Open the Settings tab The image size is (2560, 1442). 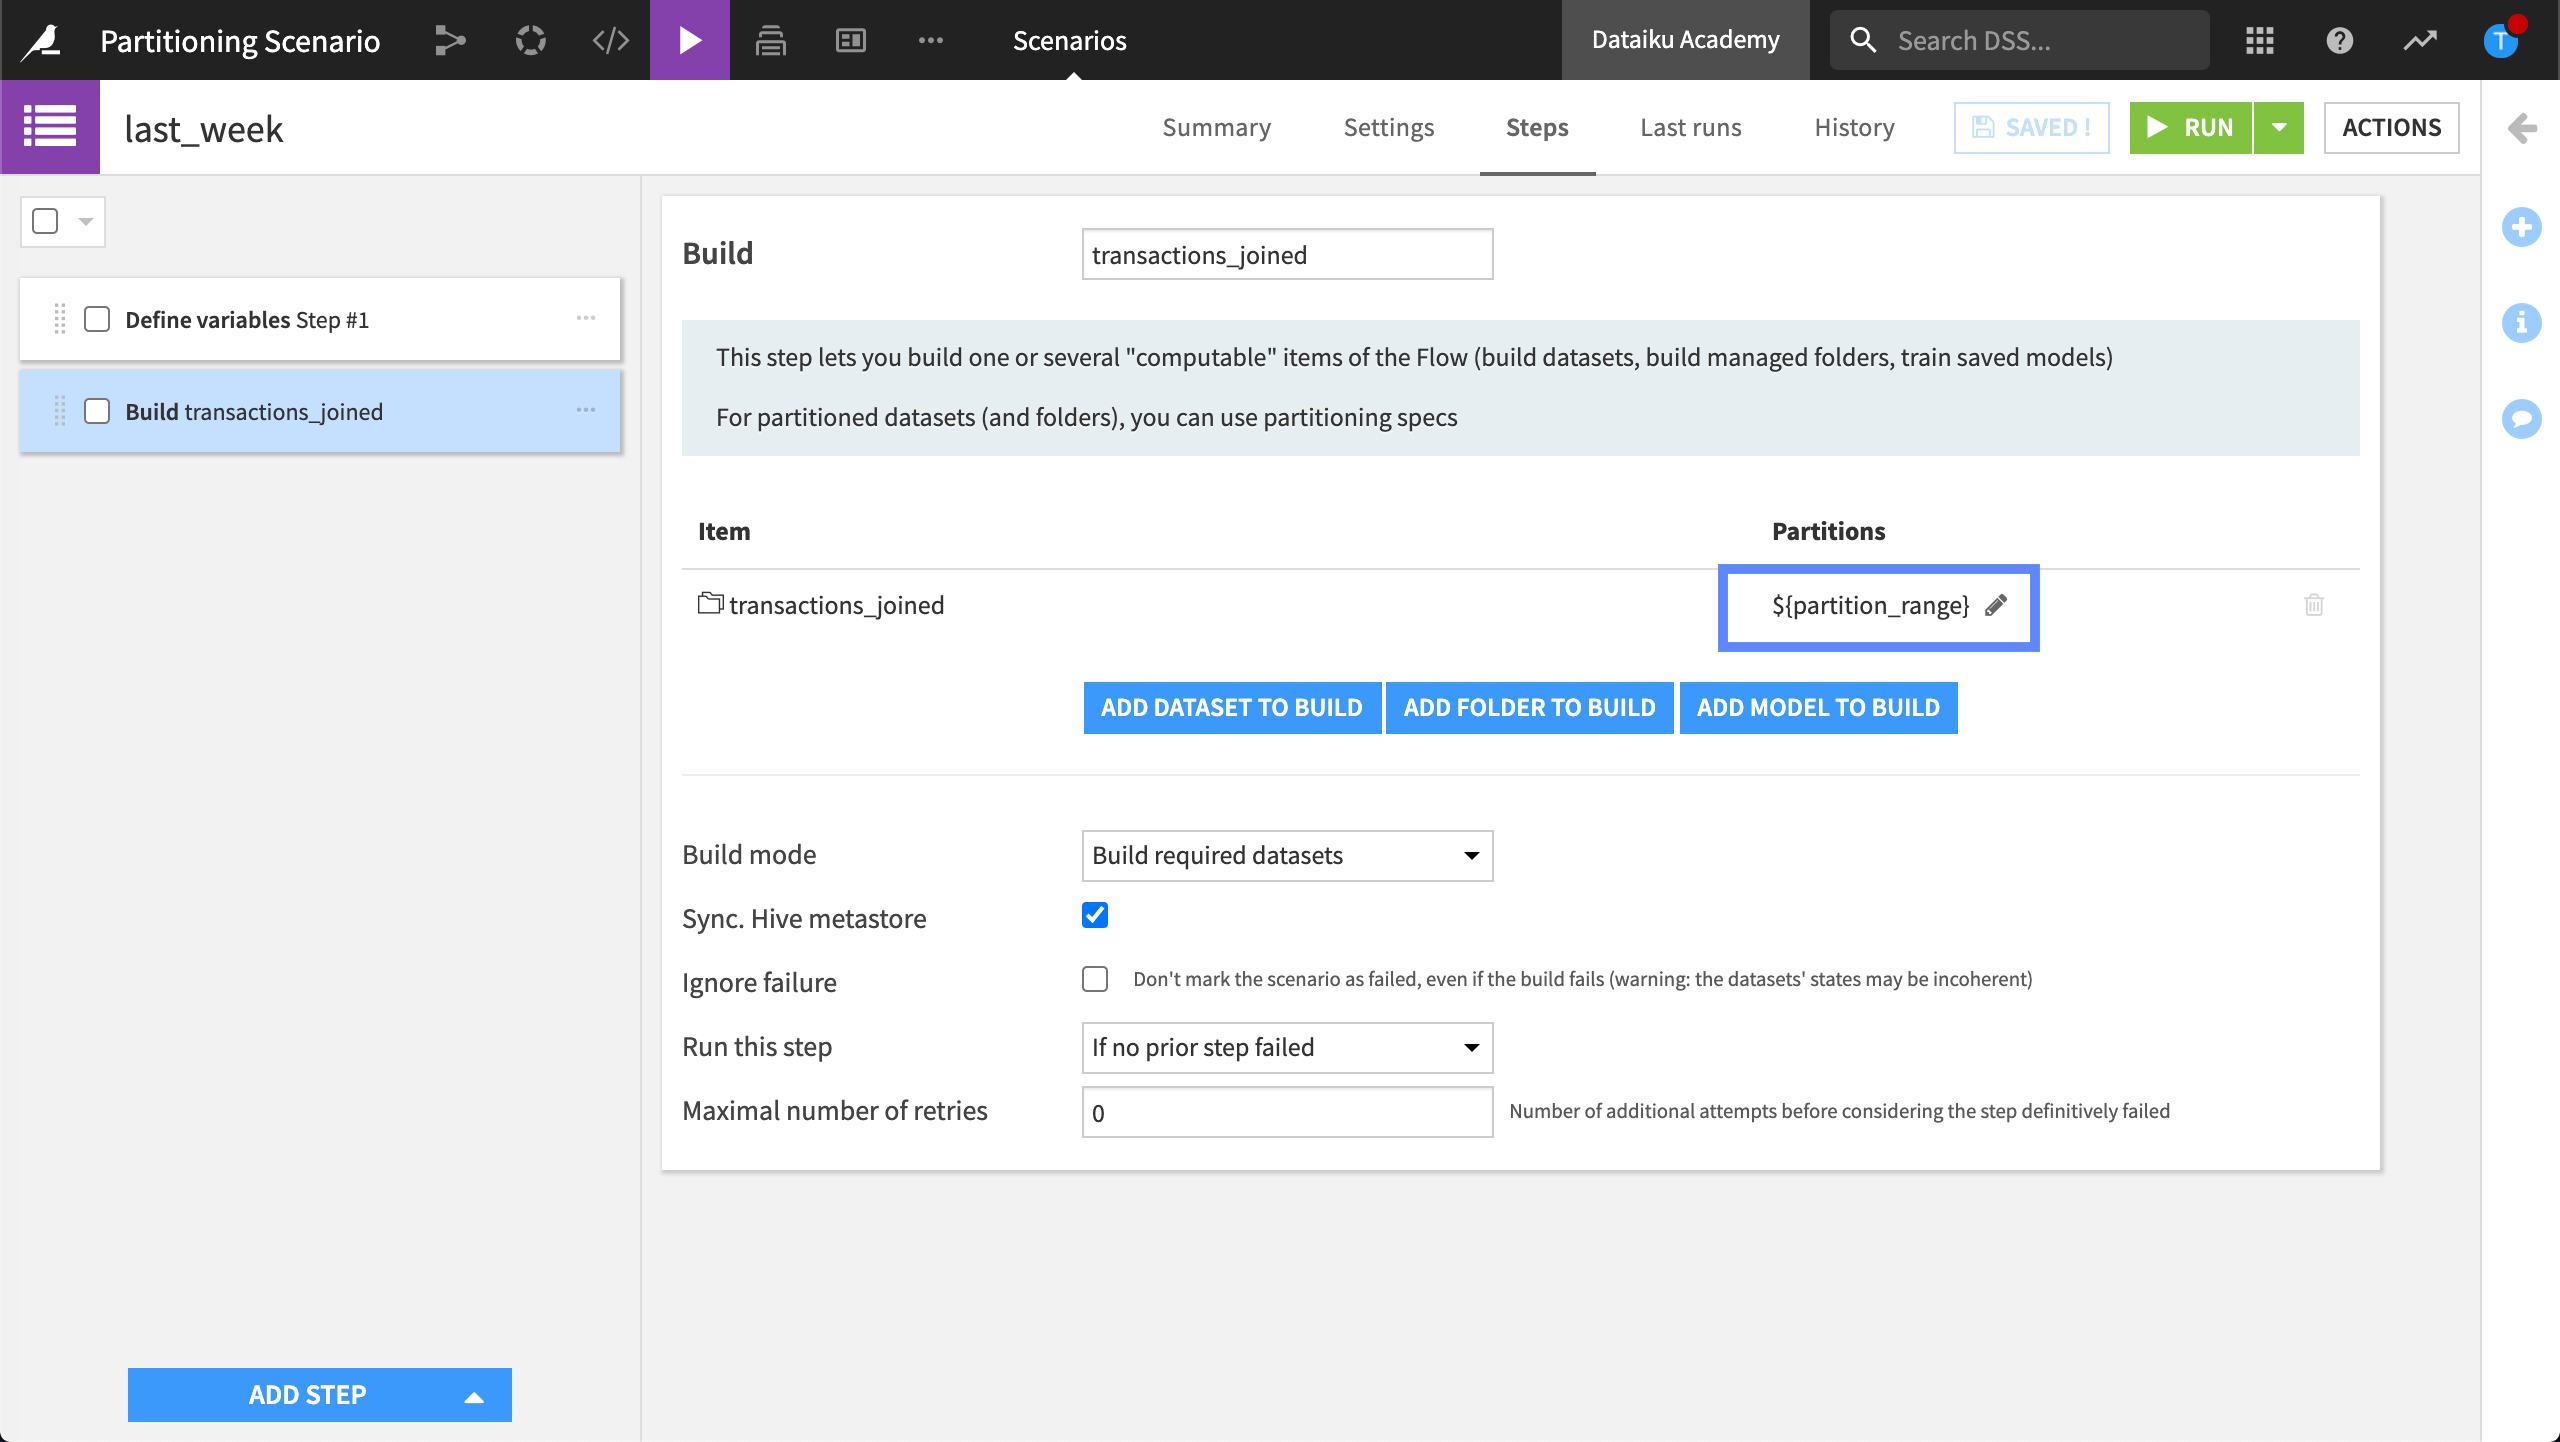pos(1388,128)
